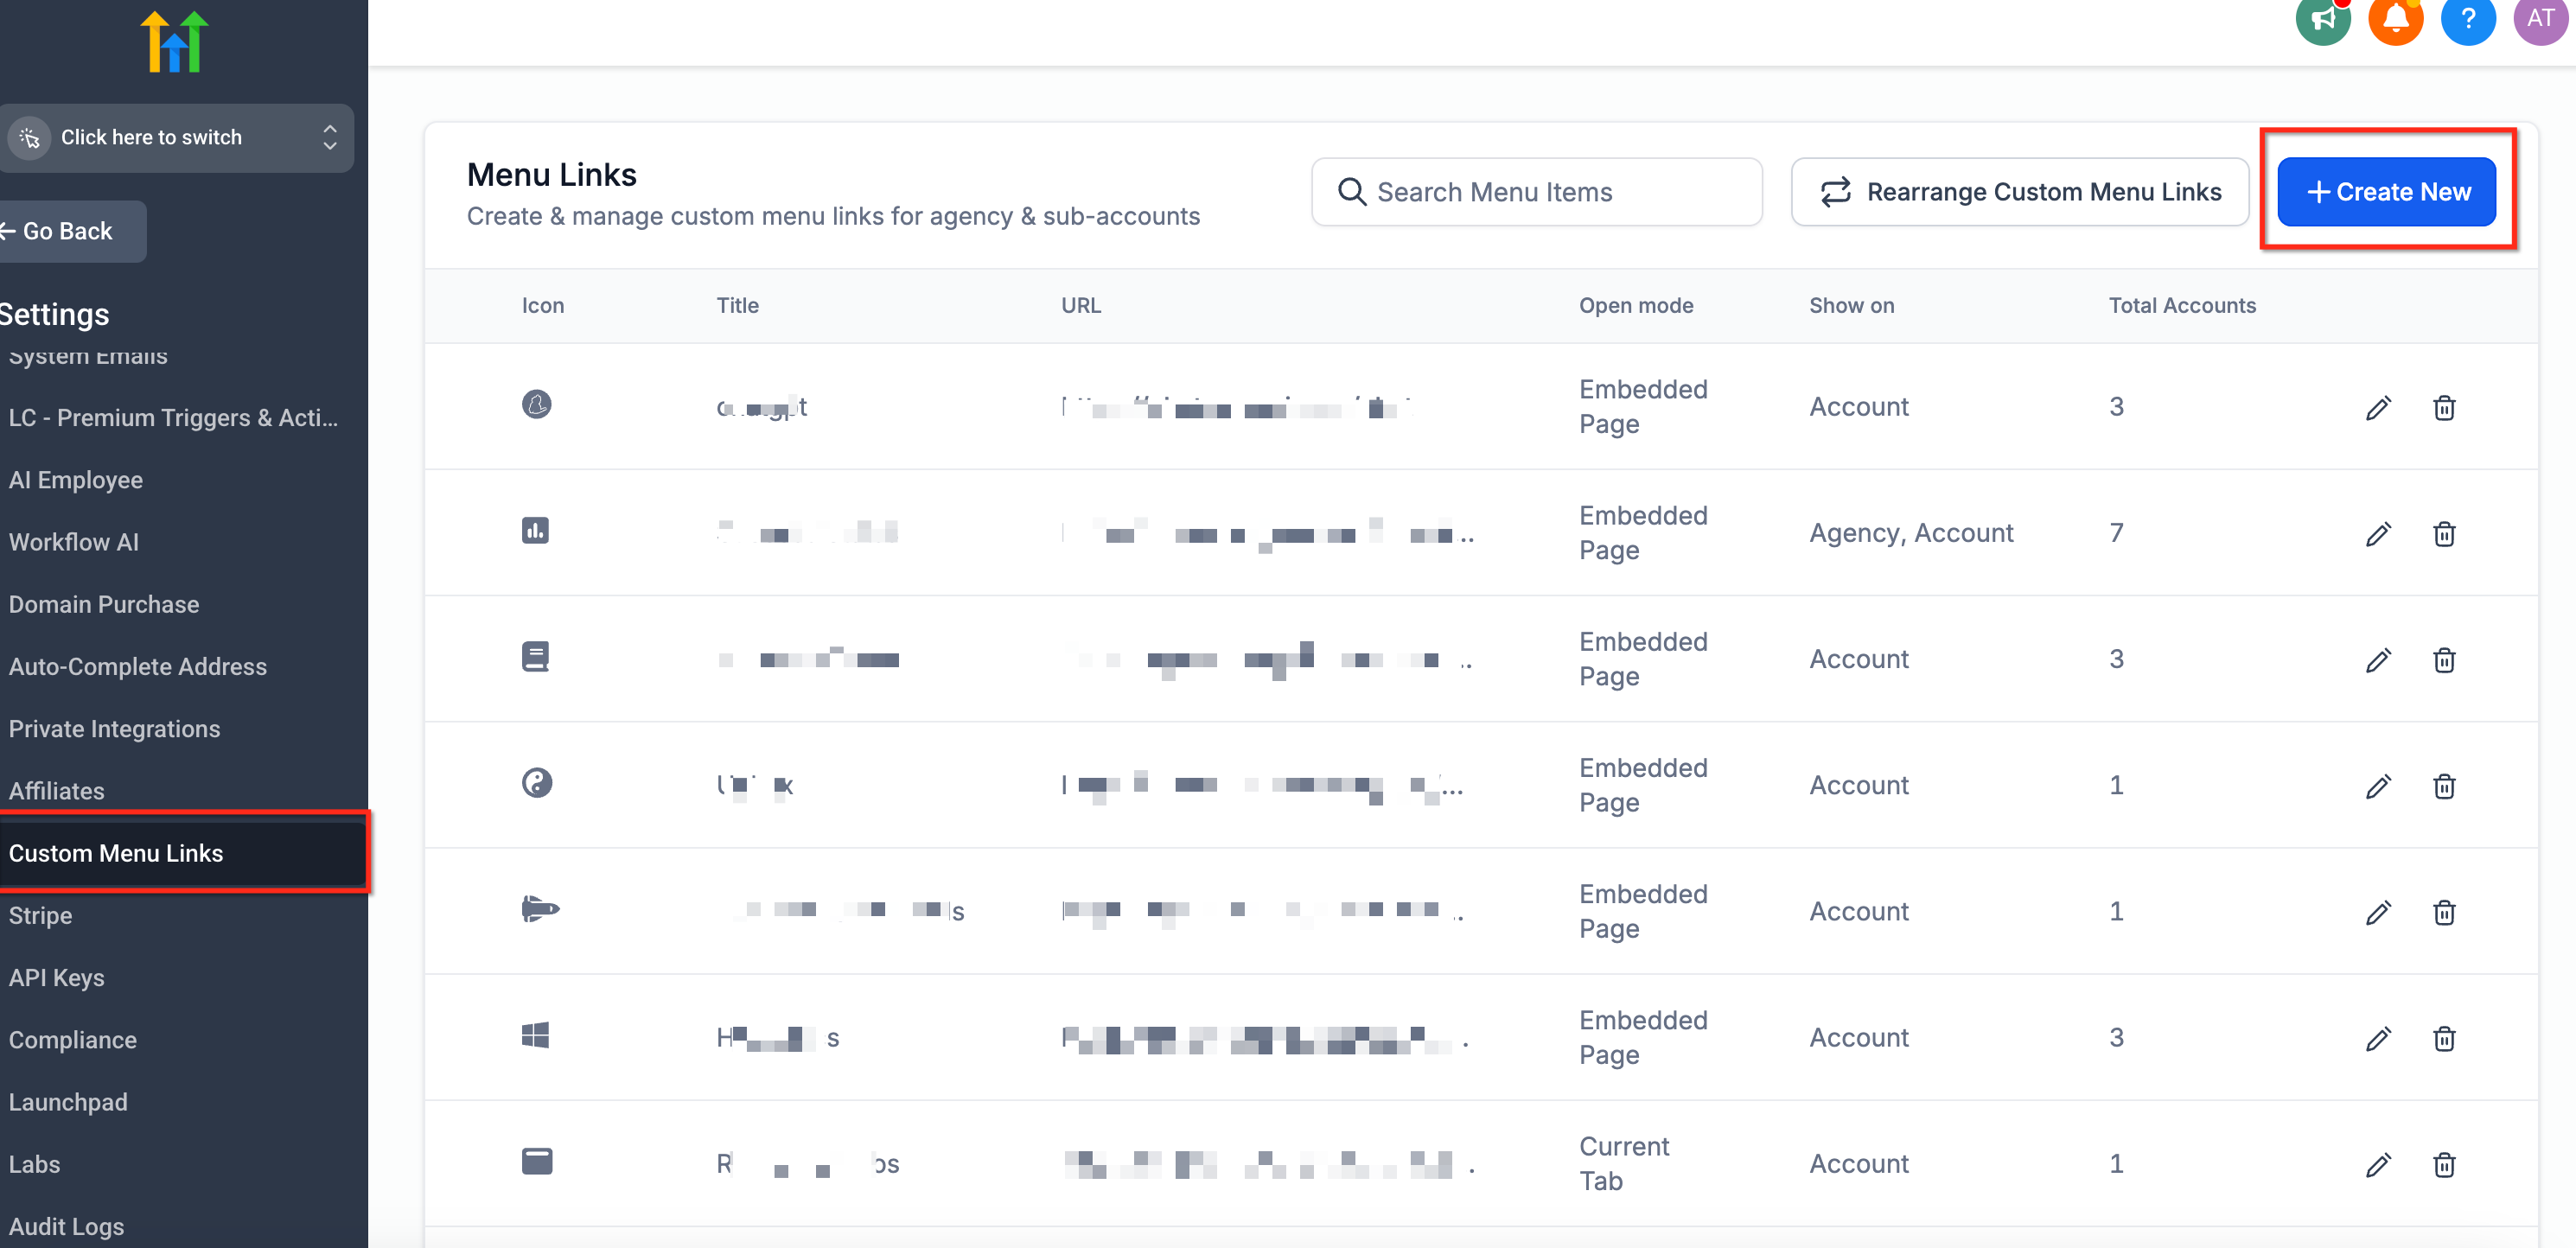2576x1248 pixels.
Task: Edit the menu link with 7 total accounts
Action: point(2378,534)
